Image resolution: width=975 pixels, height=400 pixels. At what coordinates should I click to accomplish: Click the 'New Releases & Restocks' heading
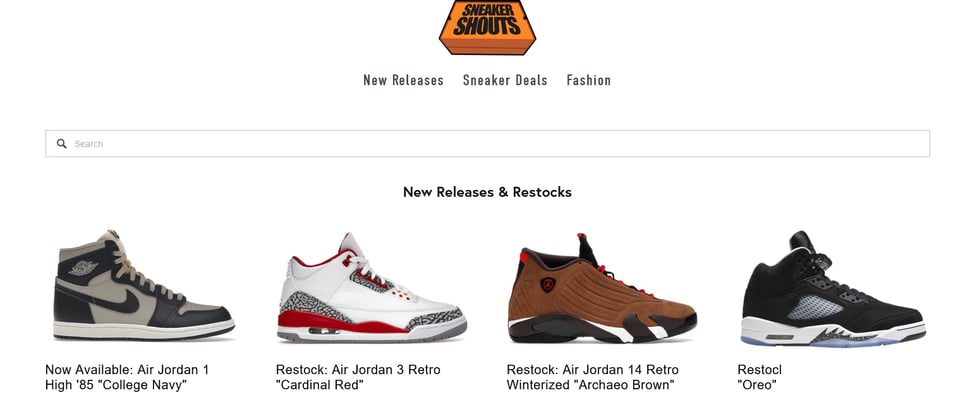(x=488, y=192)
